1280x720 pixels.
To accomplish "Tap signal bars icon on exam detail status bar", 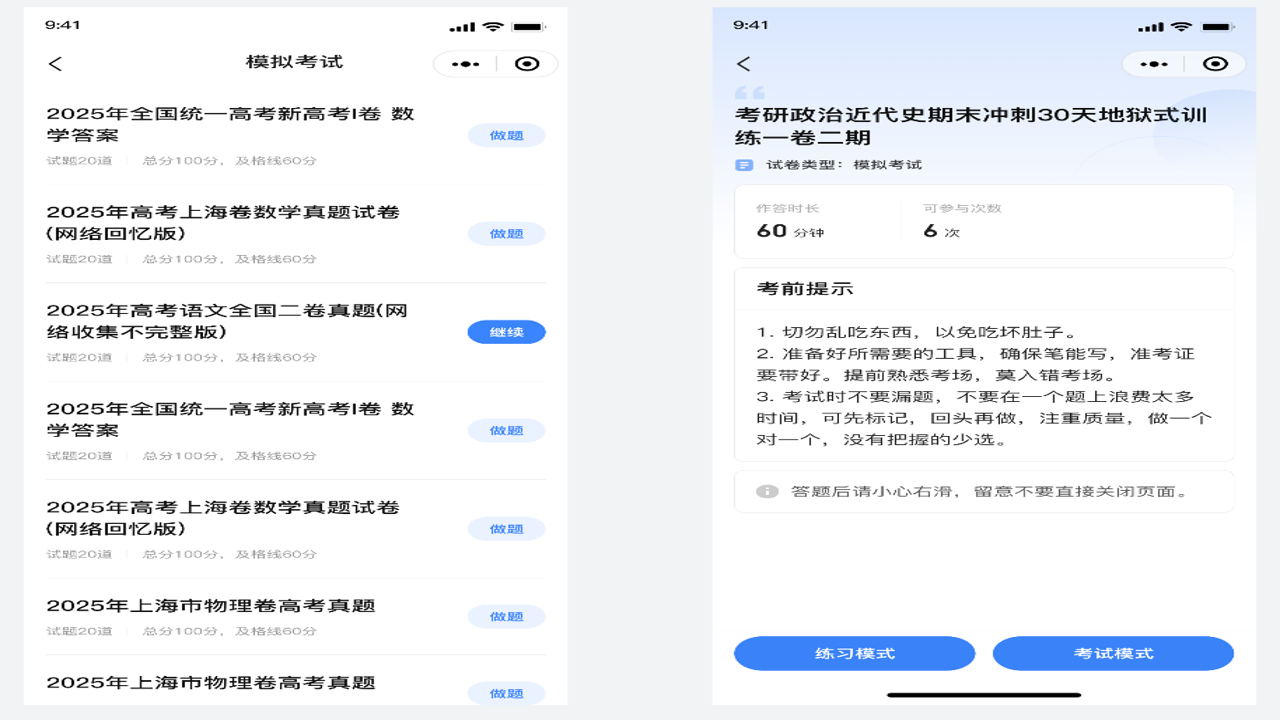I will tap(1150, 27).
